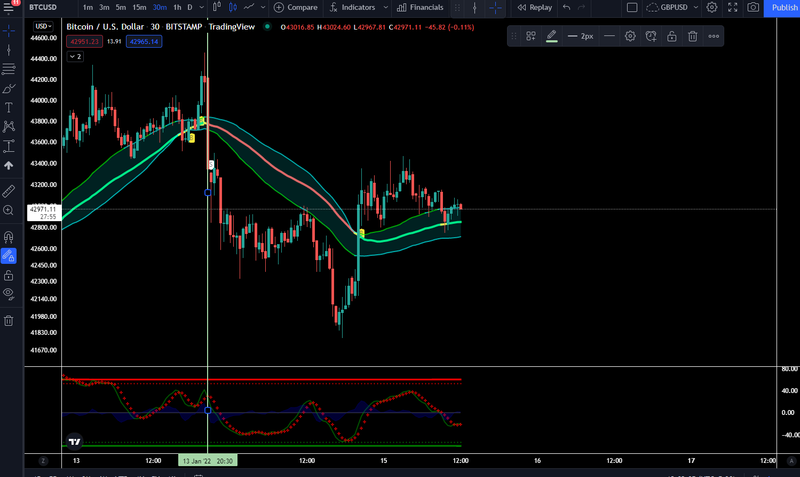Image resolution: width=800 pixels, height=477 pixels.
Task: Select the blue candlestick chart style
Action: click(233, 7)
